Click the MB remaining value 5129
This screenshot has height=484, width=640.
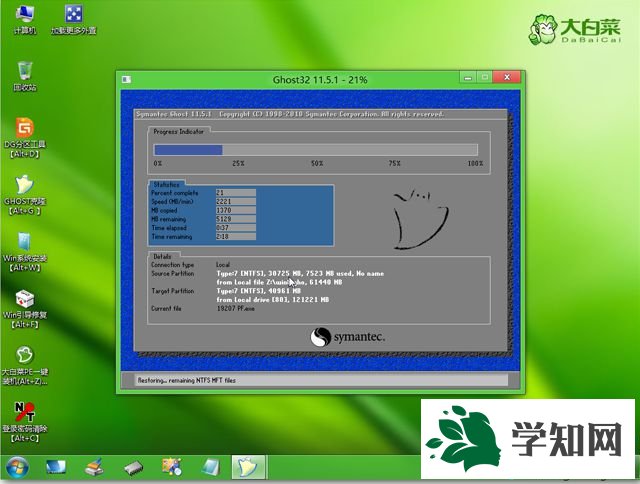pos(236,219)
